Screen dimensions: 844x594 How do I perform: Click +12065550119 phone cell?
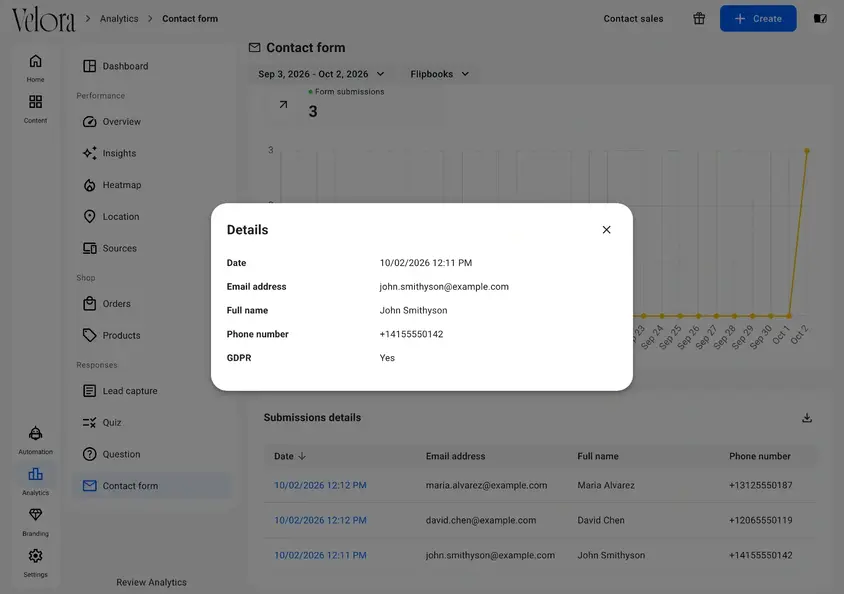coord(760,520)
